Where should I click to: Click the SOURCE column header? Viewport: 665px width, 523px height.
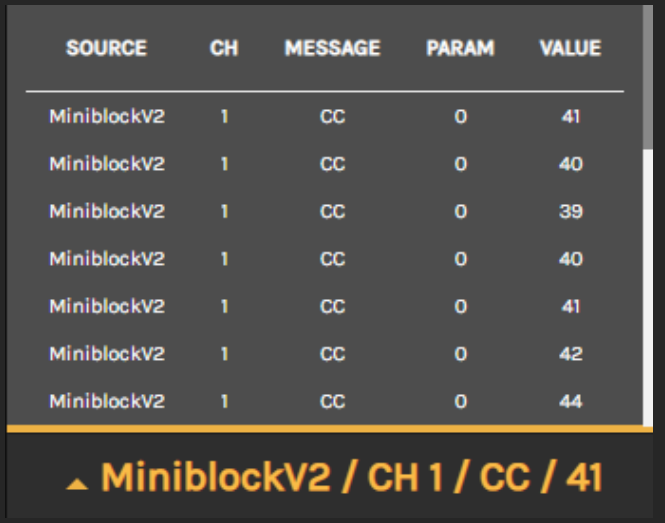coord(106,48)
